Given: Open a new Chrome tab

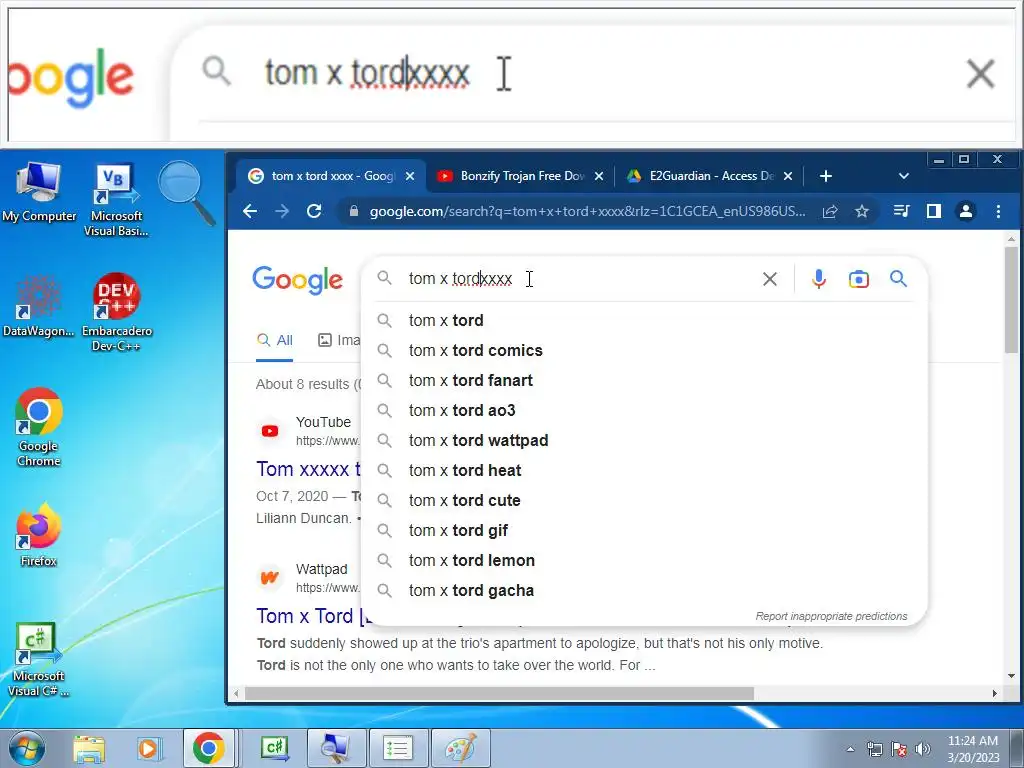Looking at the screenshot, I should coord(825,176).
